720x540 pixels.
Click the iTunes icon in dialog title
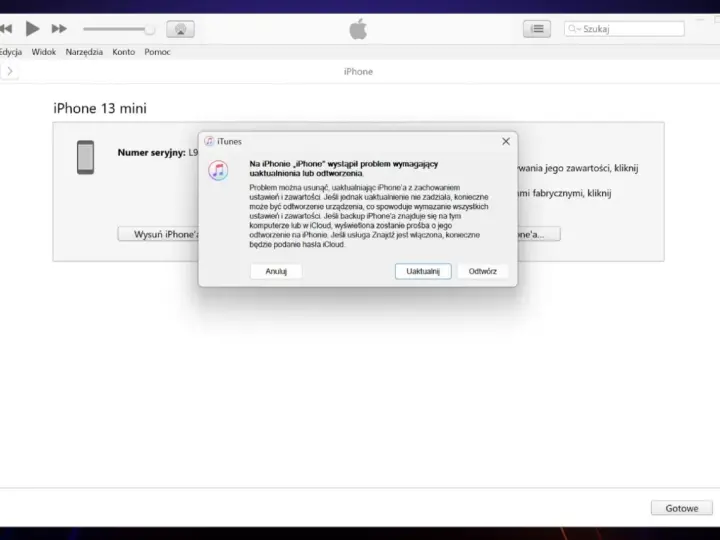coord(209,141)
